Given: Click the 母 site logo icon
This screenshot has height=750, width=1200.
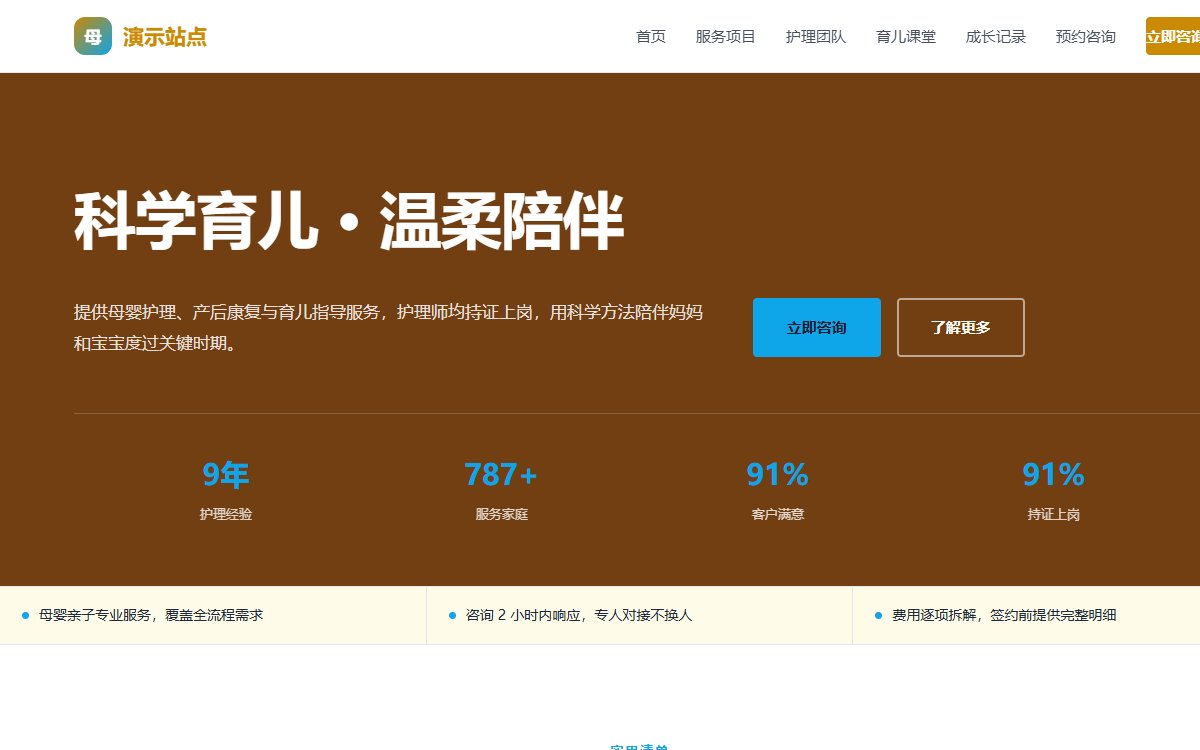Looking at the screenshot, I should point(93,37).
